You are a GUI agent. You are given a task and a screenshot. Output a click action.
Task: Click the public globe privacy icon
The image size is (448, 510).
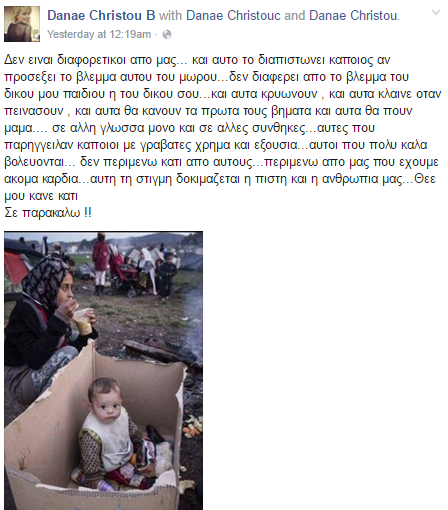click(x=167, y=35)
